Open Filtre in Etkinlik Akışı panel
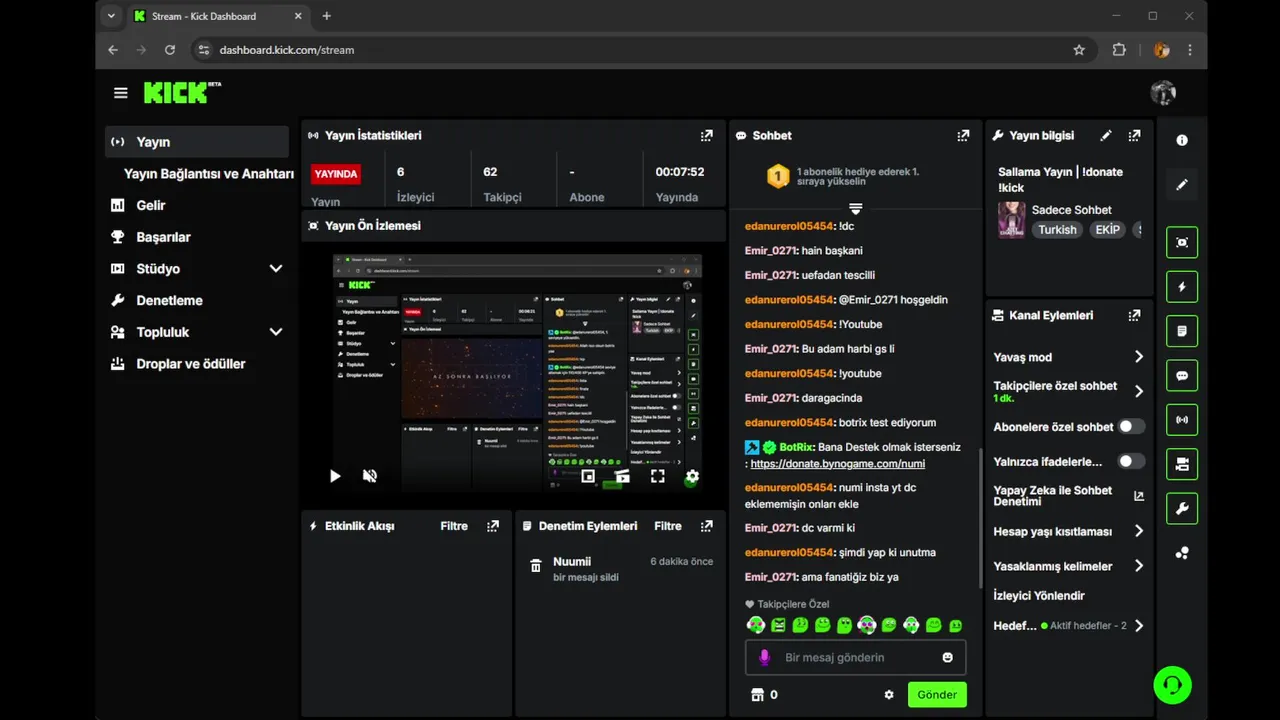 [x=454, y=526]
